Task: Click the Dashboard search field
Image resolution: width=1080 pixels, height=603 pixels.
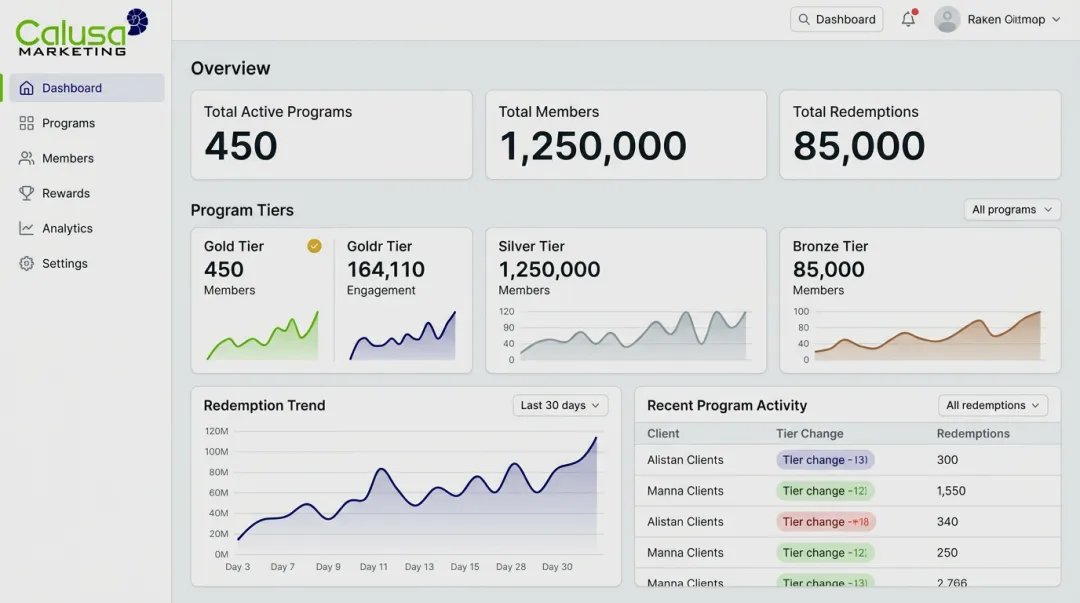Action: coord(837,19)
